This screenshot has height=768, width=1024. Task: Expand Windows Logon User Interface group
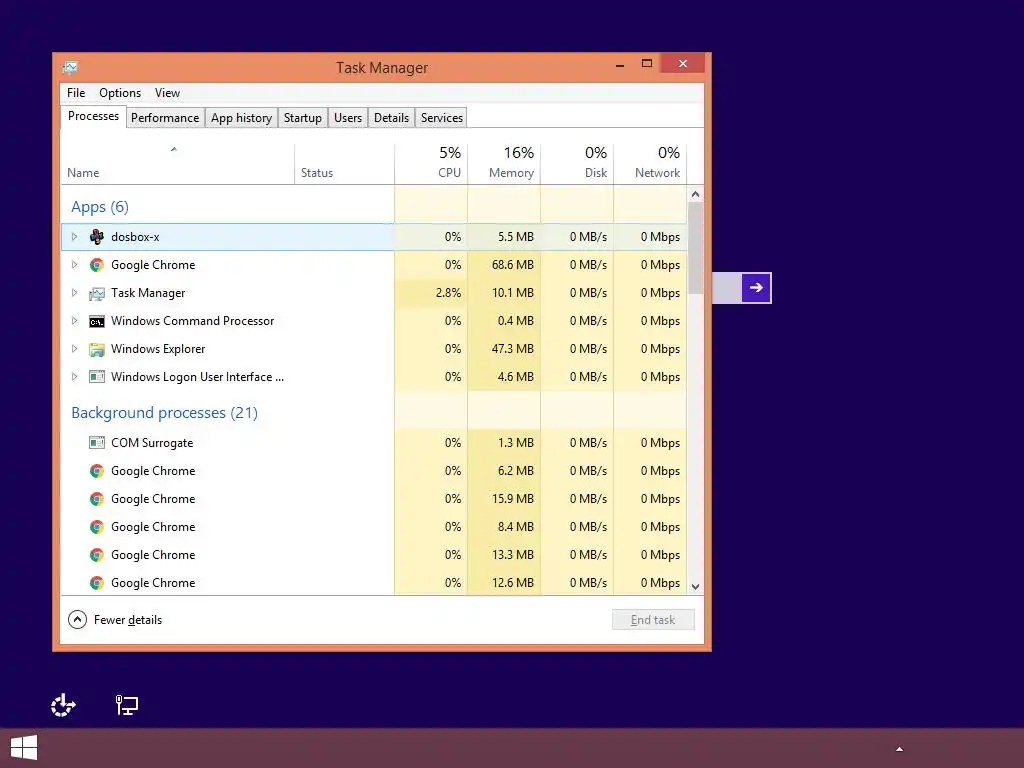[x=74, y=377]
